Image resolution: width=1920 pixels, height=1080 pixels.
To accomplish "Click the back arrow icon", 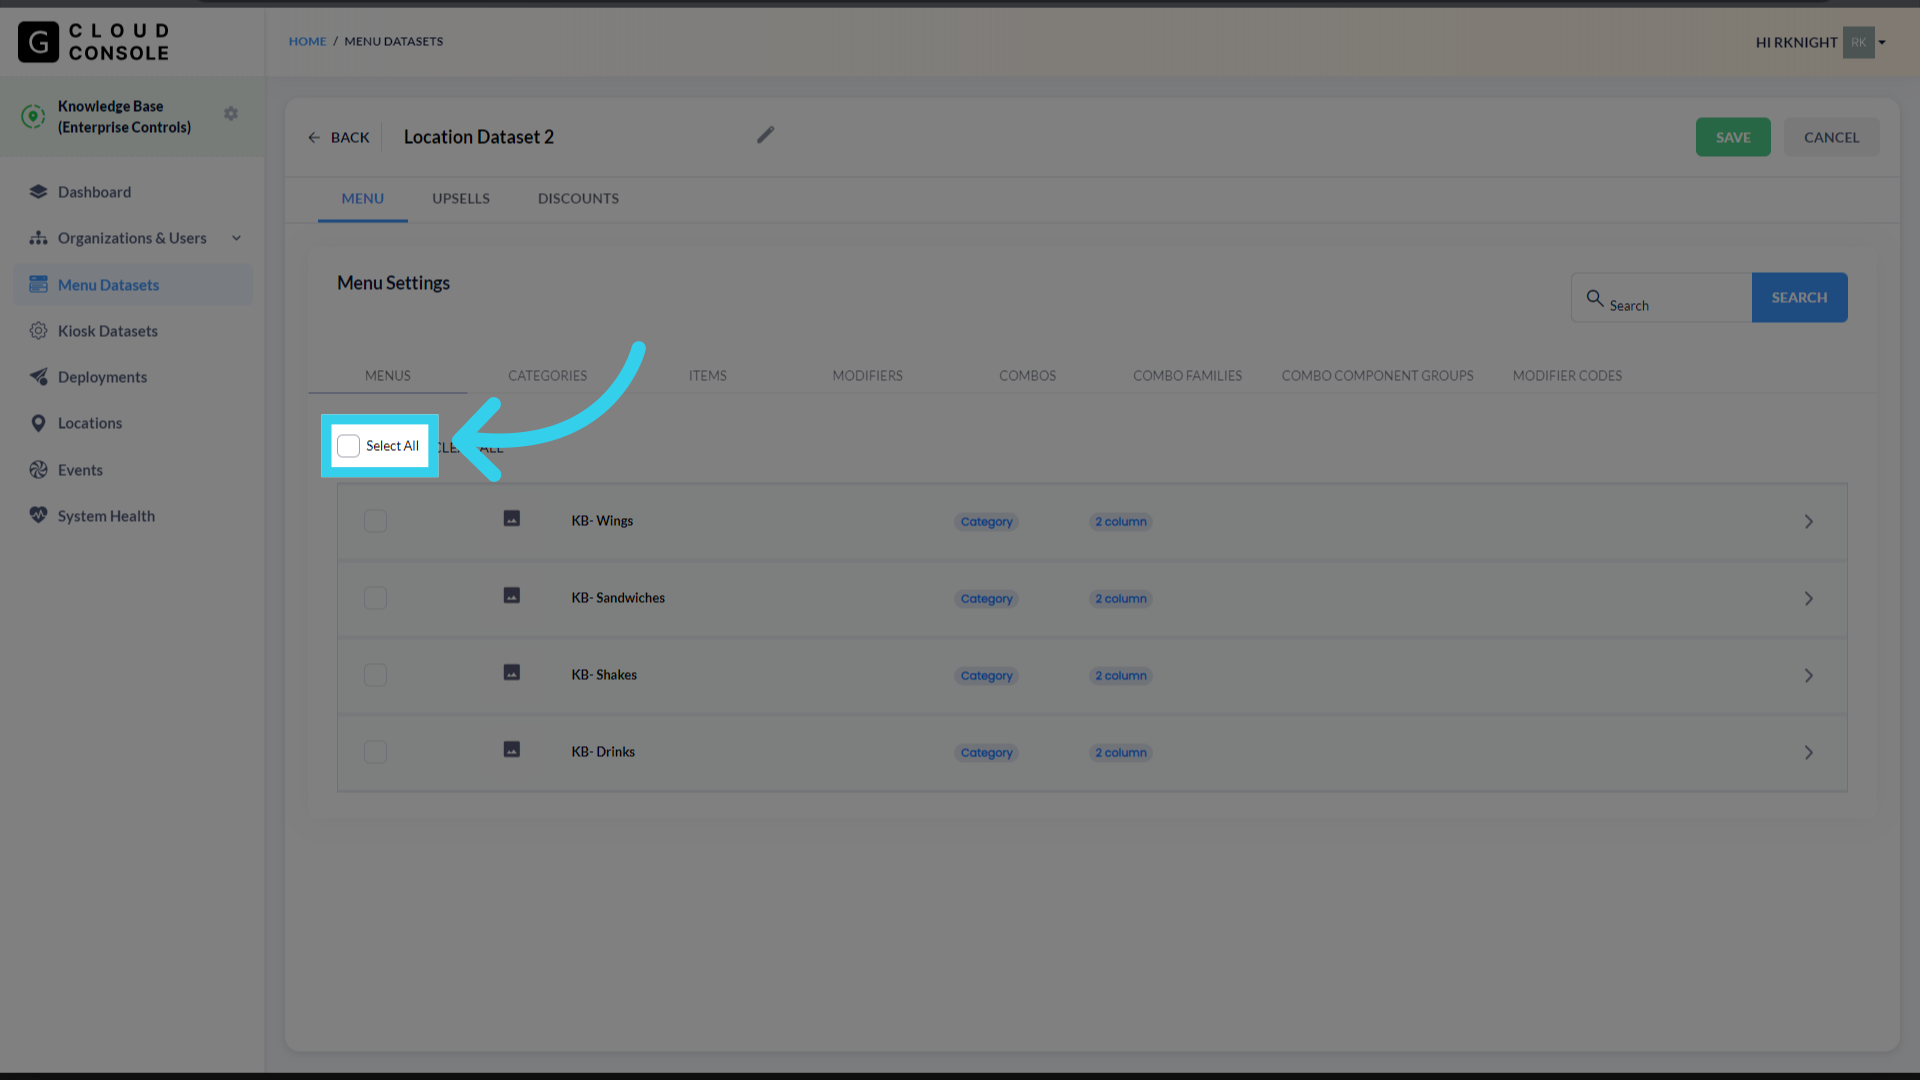I will (x=314, y=138).
